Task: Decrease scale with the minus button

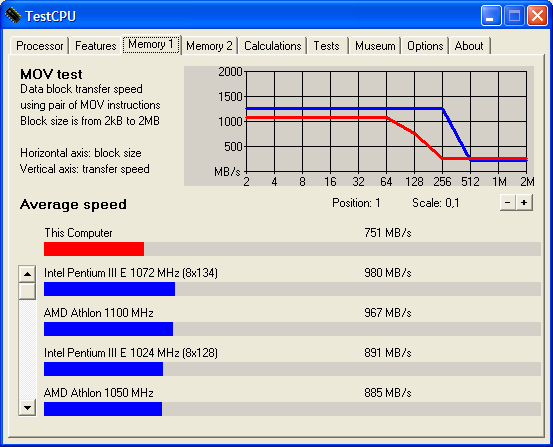Action: point(508,203)
